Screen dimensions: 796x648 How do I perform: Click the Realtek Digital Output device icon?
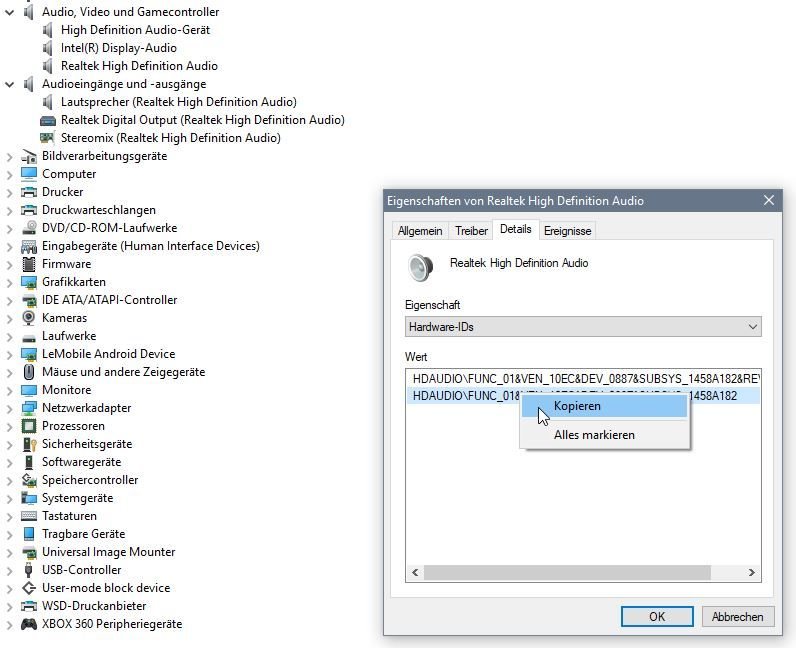click(x=48, y=121)
